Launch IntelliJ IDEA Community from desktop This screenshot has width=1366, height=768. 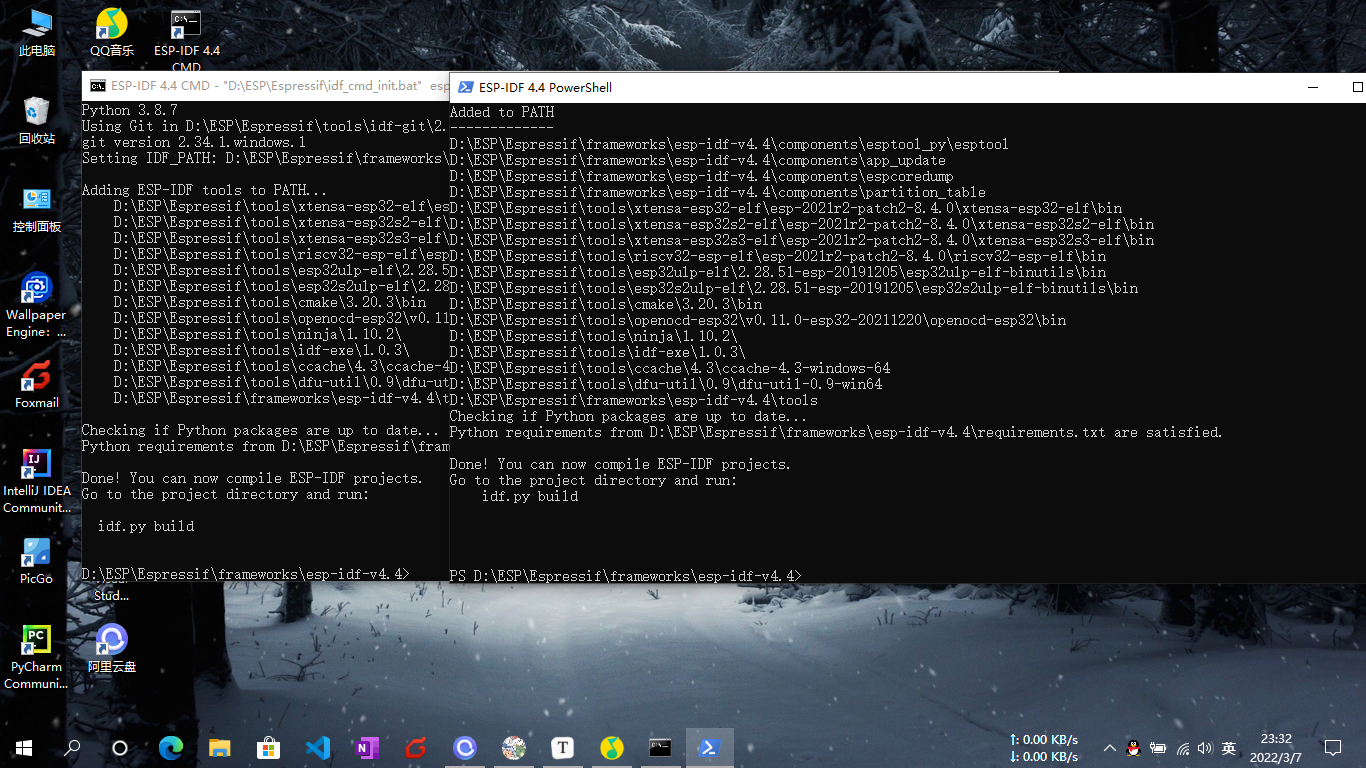37,481
